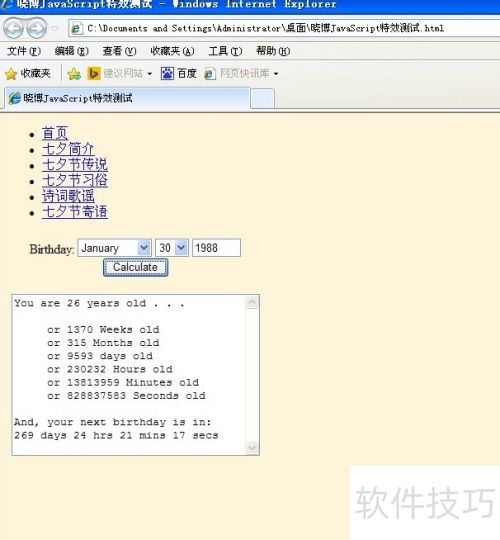Image resolution: width=500 pixels, height=540 pixels.
Task: Expand the month dropdown showing January
Action: [x=144, y=248]
